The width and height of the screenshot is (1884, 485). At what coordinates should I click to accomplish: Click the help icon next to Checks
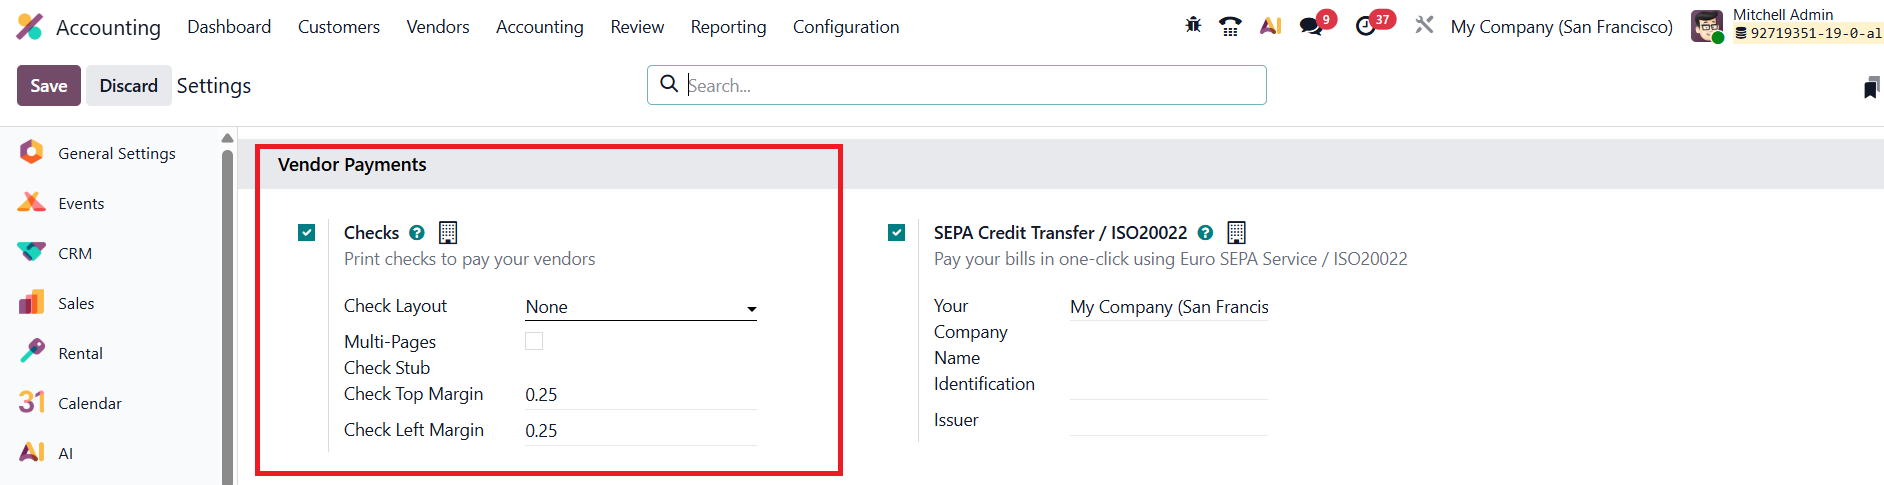(417, 233)
